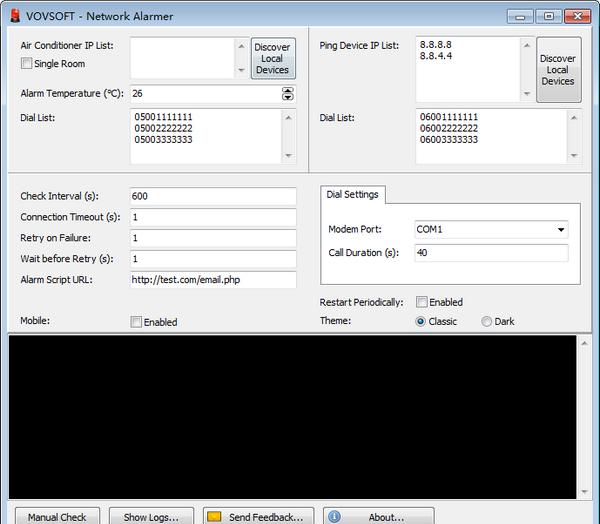Click up arrow of right Dial List scrollbar
The width and height of the screenshot is (600, 524).
point(574,118)
